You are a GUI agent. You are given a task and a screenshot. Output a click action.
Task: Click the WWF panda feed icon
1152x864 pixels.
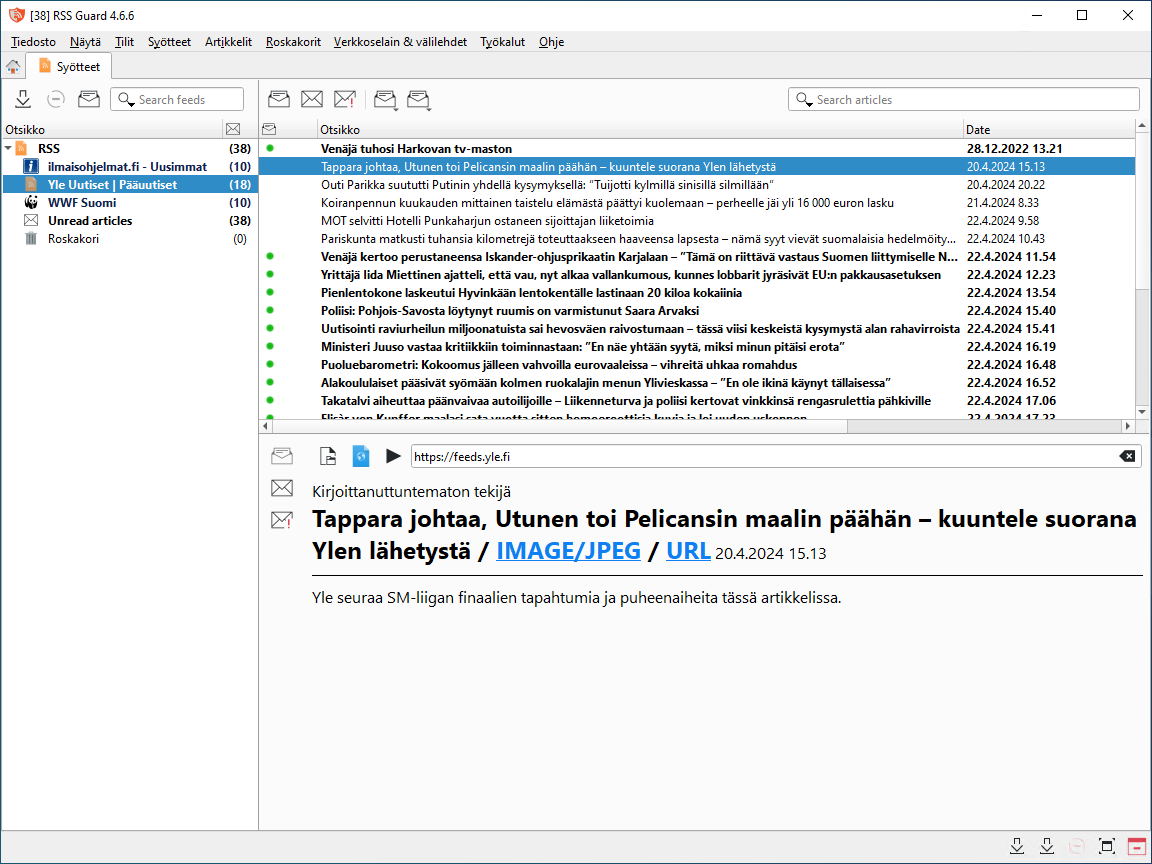click(x=31, y=203)
